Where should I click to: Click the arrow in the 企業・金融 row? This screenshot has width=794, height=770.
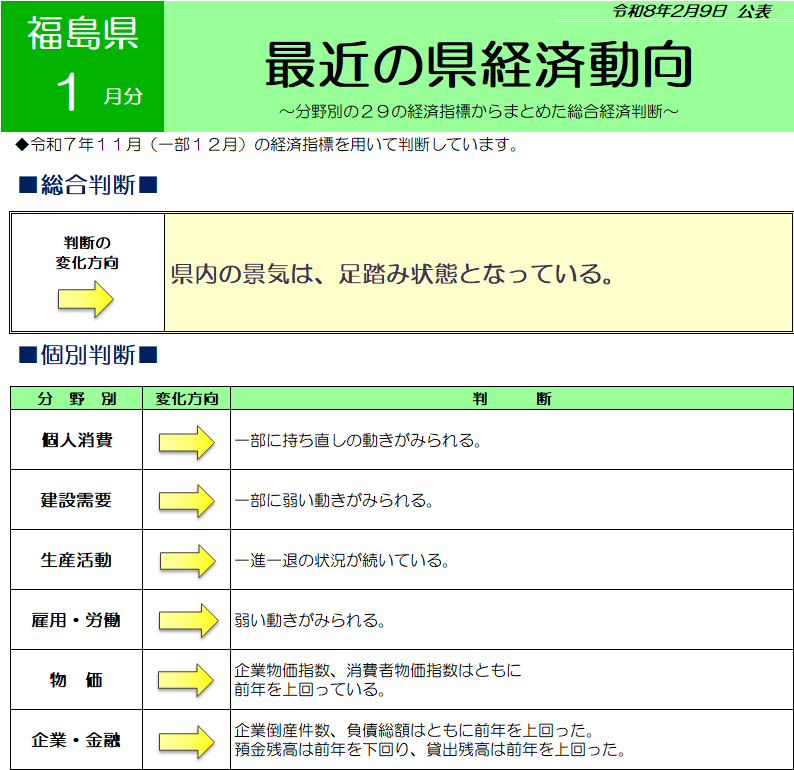187,741
